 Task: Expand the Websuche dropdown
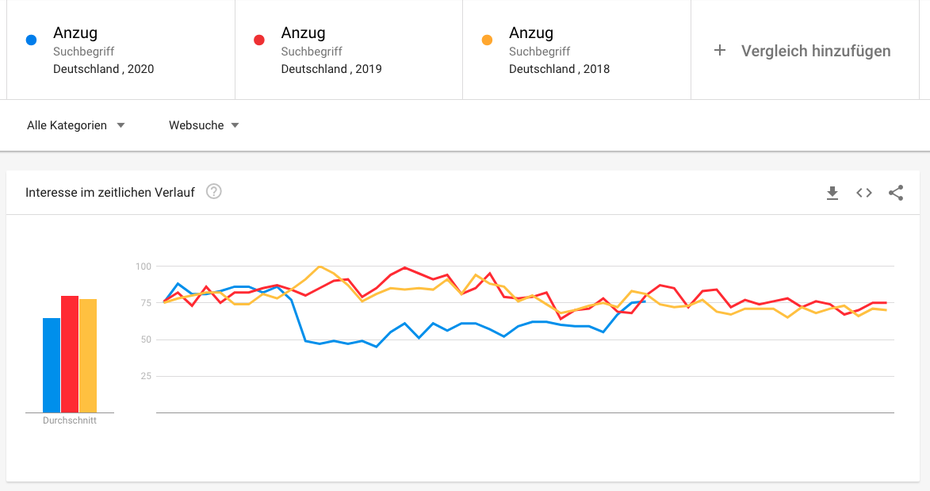point(203,125)
